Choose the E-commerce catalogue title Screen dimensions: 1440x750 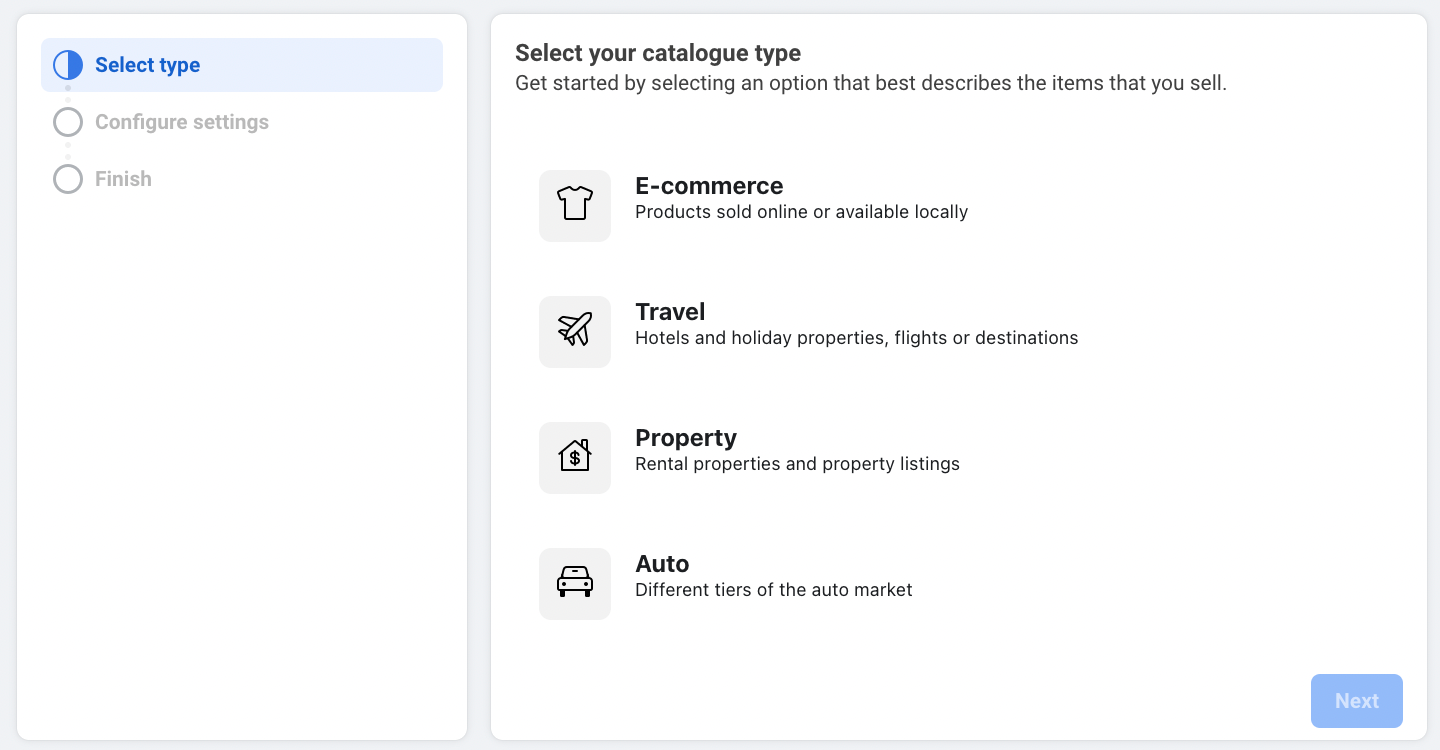coord(709,186)
